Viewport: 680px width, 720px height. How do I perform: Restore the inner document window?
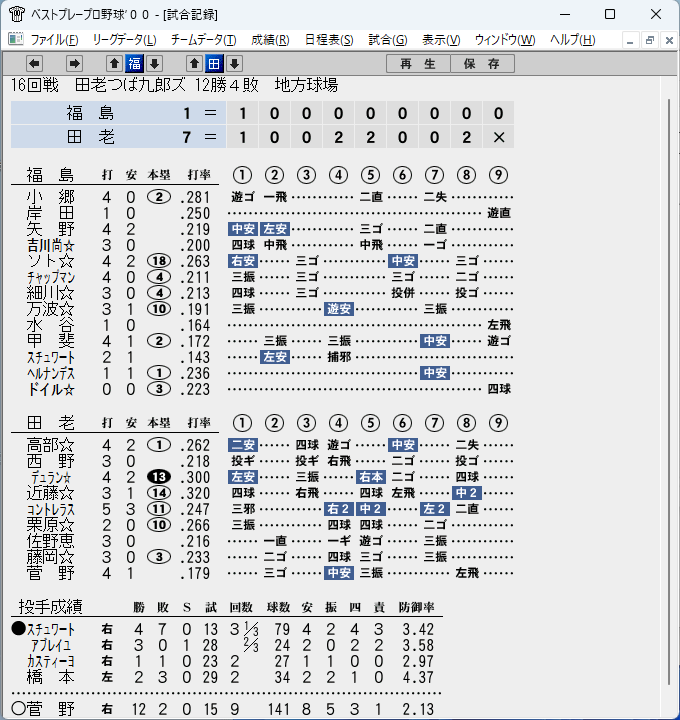(x=649, y=40)
